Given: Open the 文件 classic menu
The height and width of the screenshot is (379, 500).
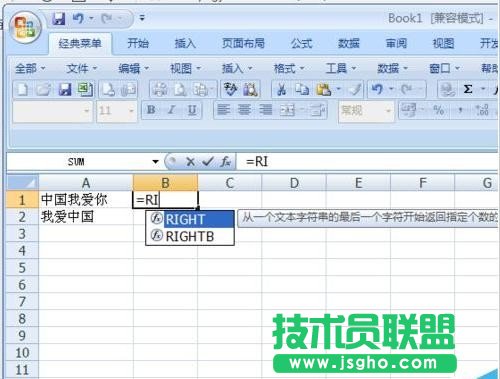Looking at the screenshot, I should pyautogui.click(x=81, y=69).
